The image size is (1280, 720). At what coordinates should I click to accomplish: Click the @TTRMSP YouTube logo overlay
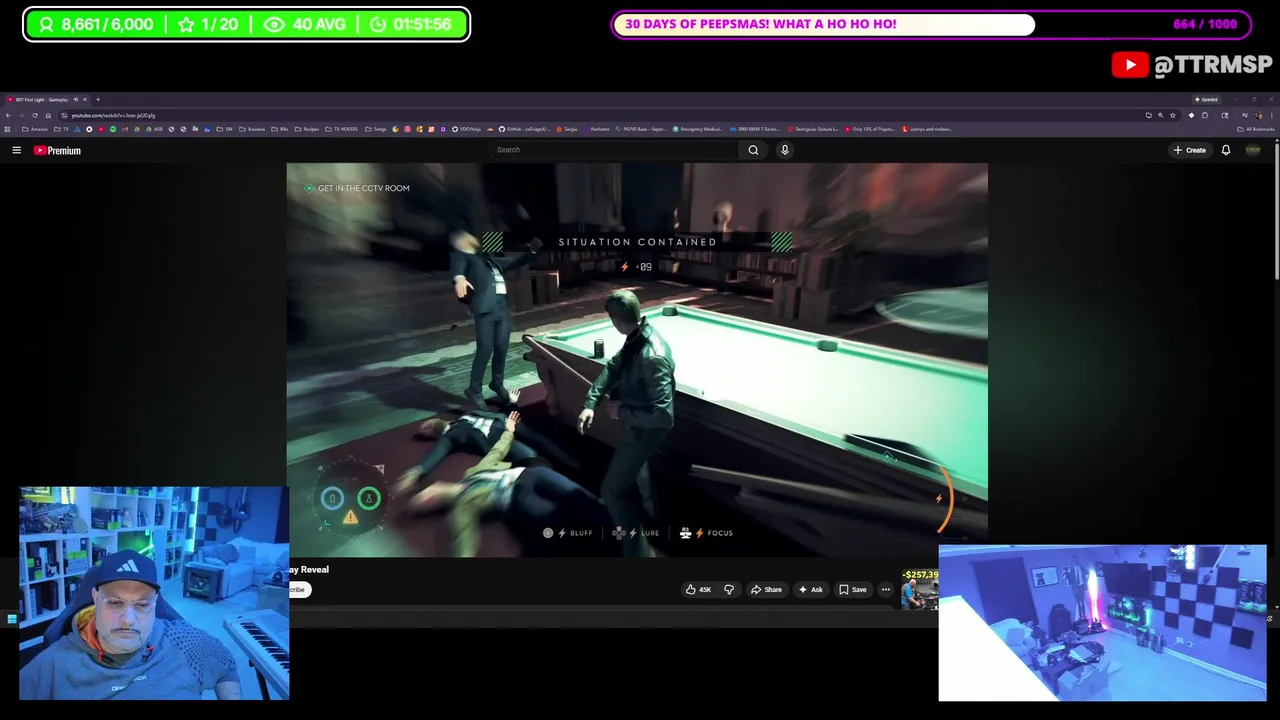pyautogui.click(x=1192, y=65)
